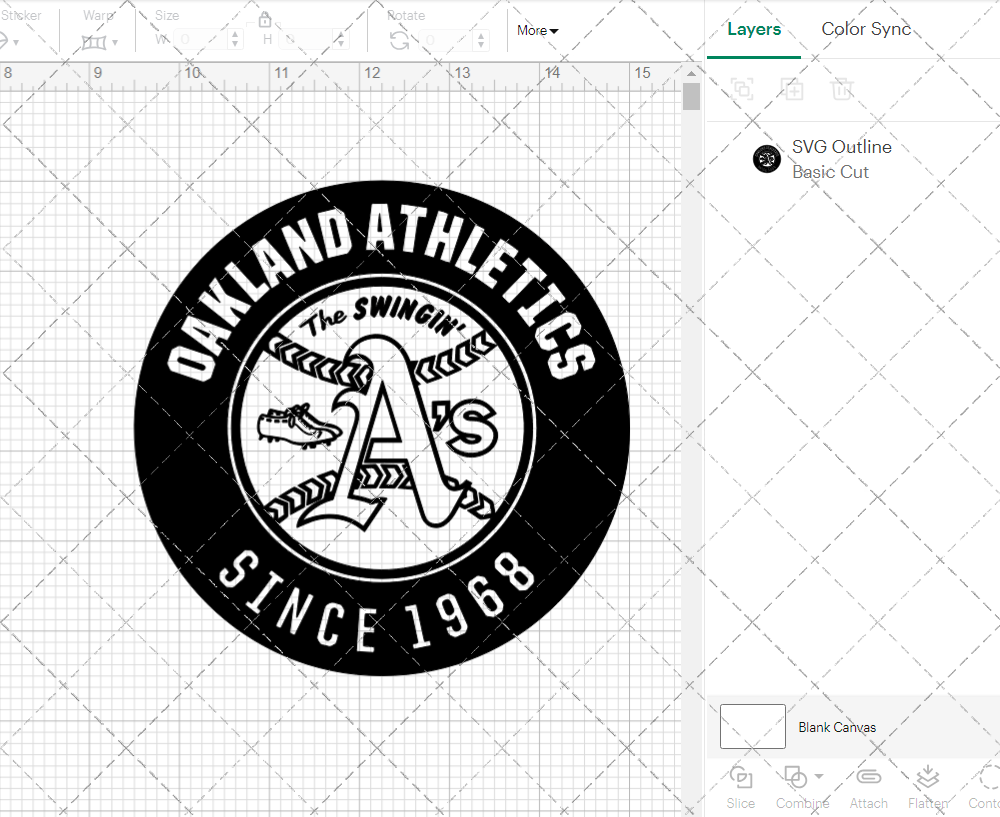Switch to the Layers tab

coord(754,29)
